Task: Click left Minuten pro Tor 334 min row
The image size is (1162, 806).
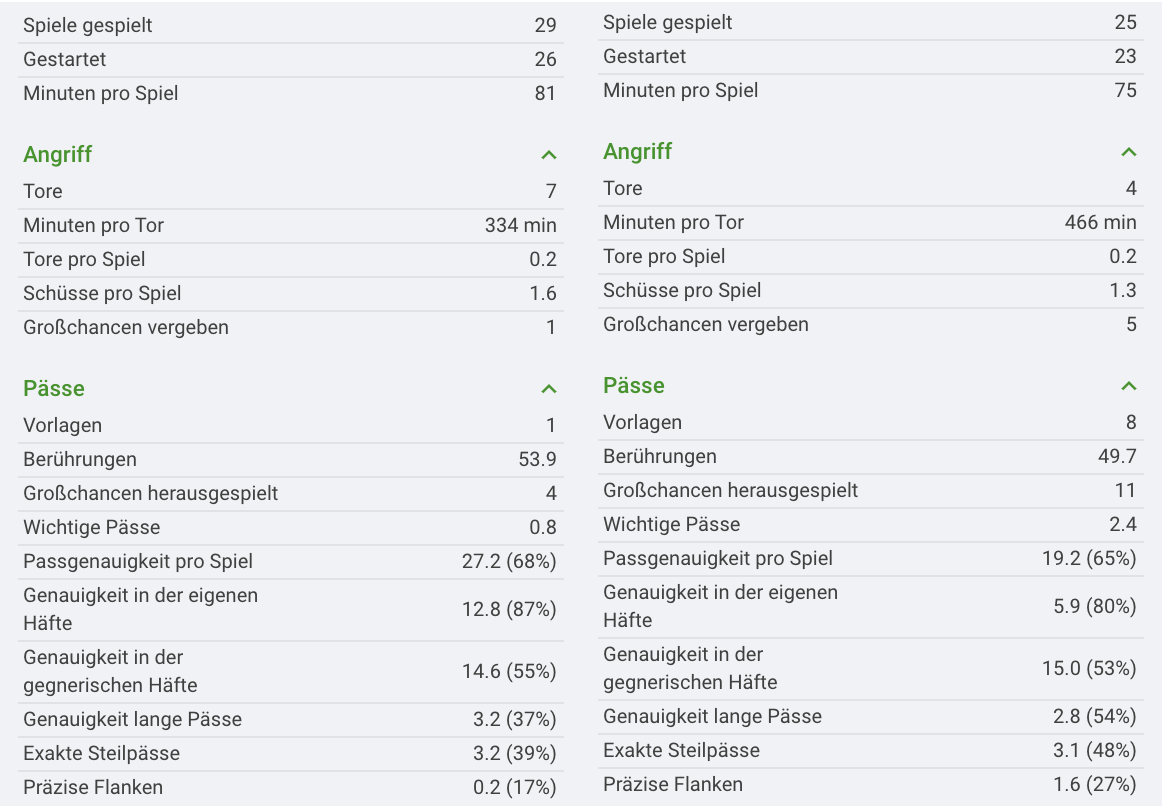Action: click(290, 225)
